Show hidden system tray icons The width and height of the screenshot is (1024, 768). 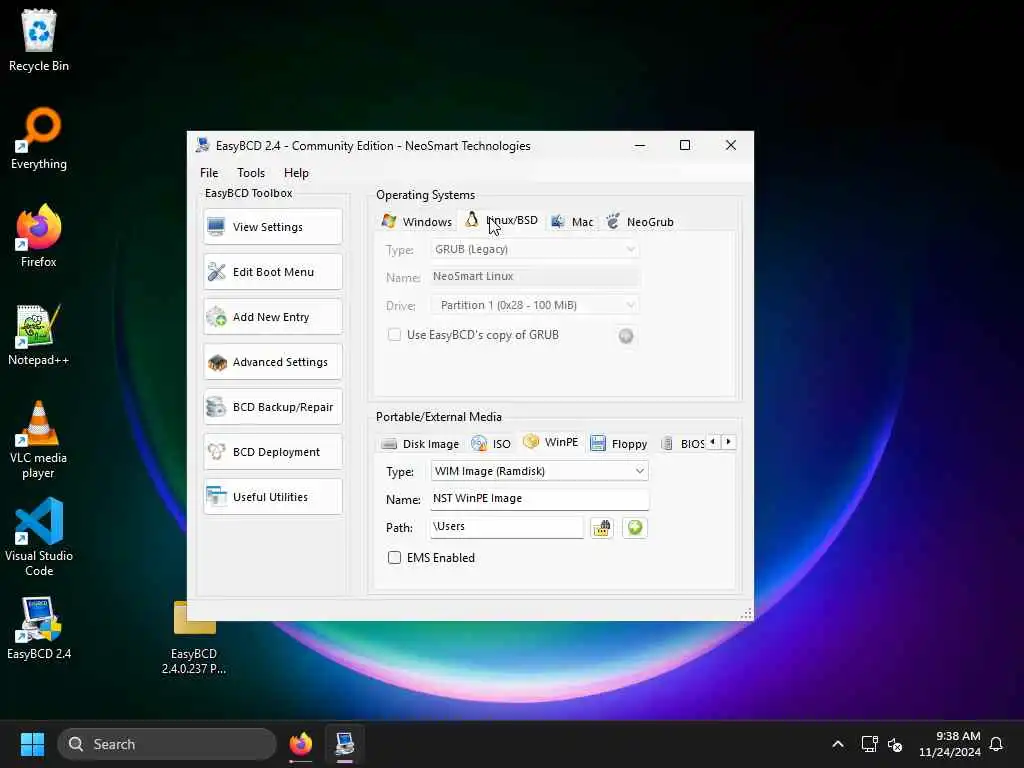pos(838,744)
